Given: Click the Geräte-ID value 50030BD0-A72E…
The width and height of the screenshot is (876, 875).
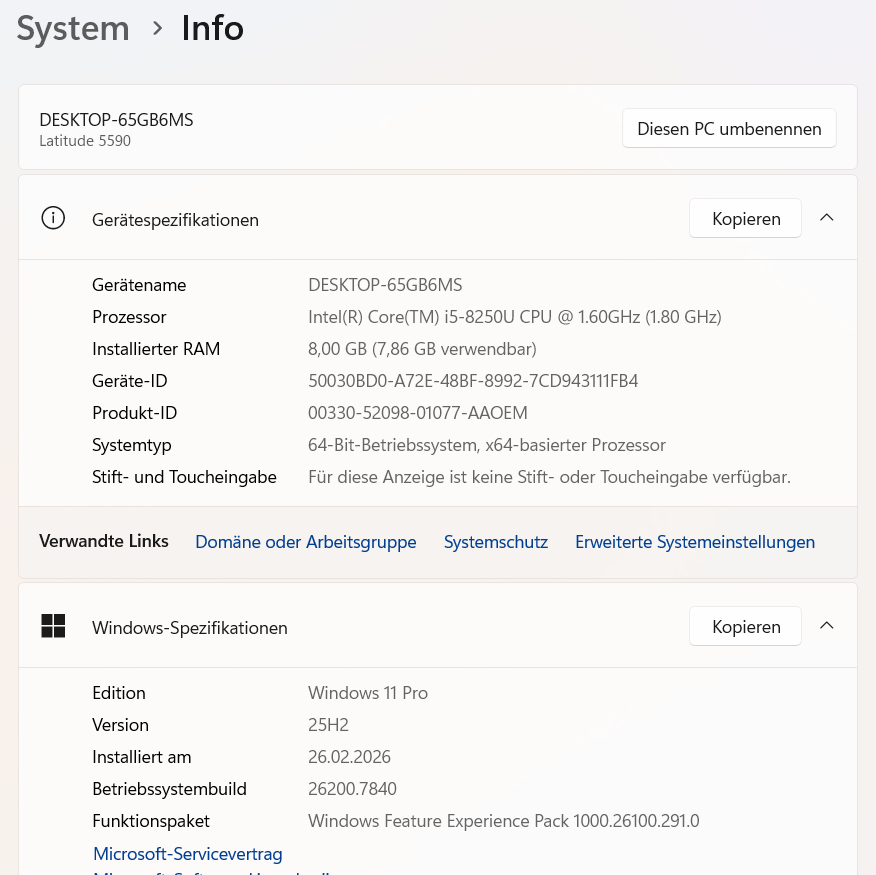Looking at the screenshot, I should (473, 381).
